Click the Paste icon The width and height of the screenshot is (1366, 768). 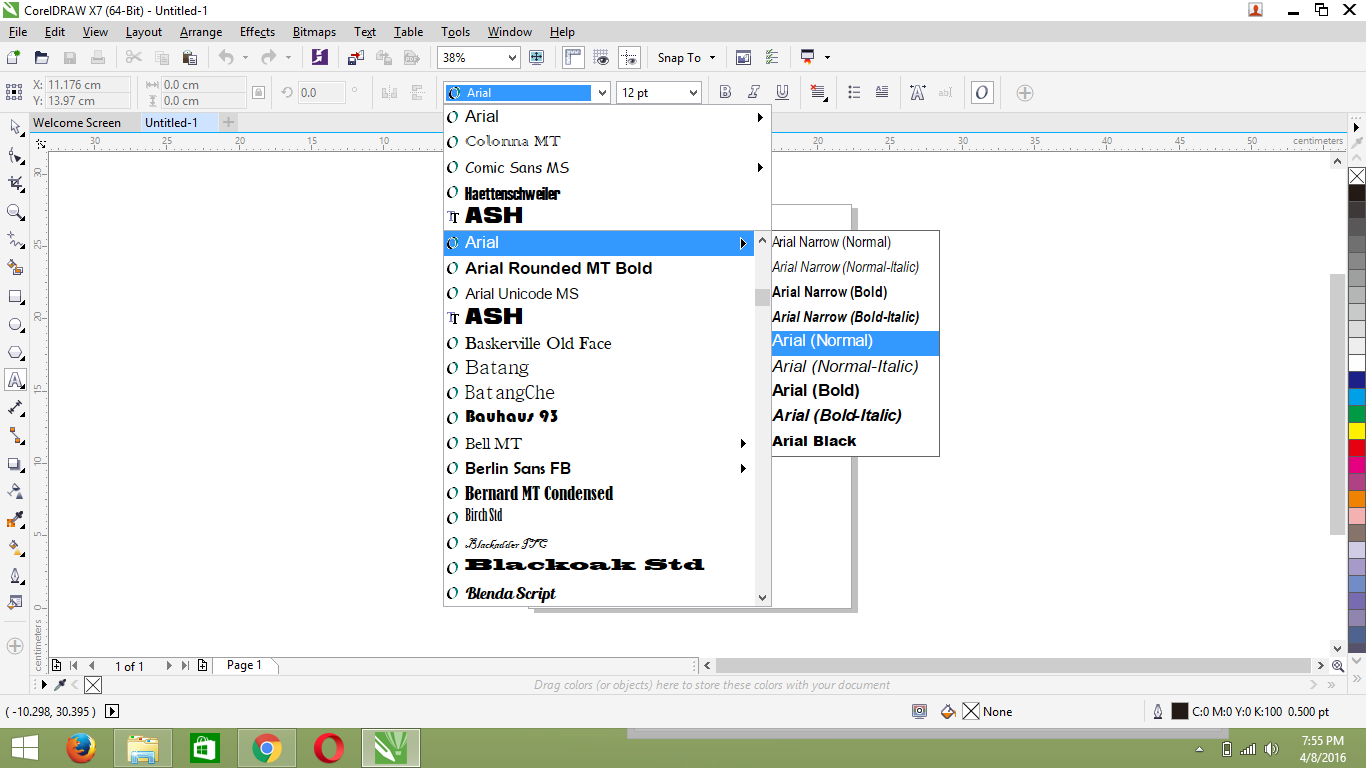[189, 58]
